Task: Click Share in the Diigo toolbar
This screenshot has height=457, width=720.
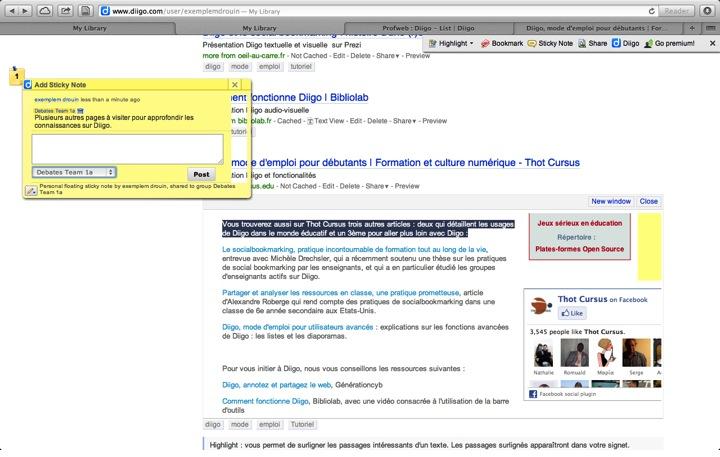Action: click(x=592, y=43)
